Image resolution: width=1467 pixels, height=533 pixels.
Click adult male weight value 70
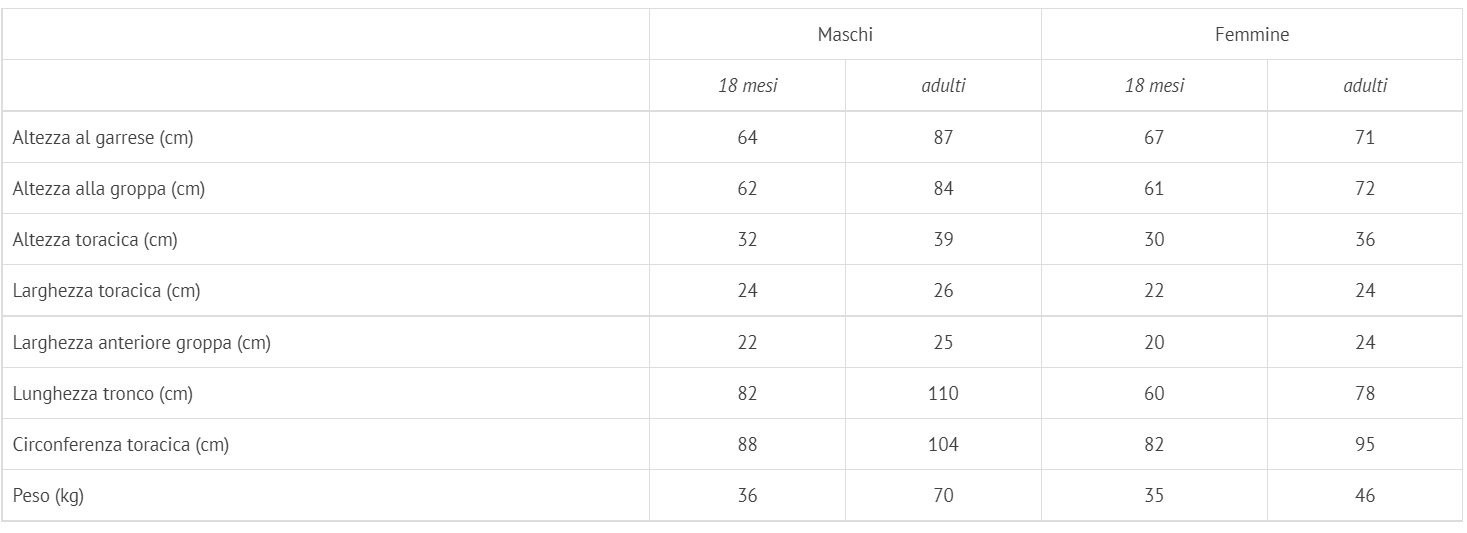943,496
